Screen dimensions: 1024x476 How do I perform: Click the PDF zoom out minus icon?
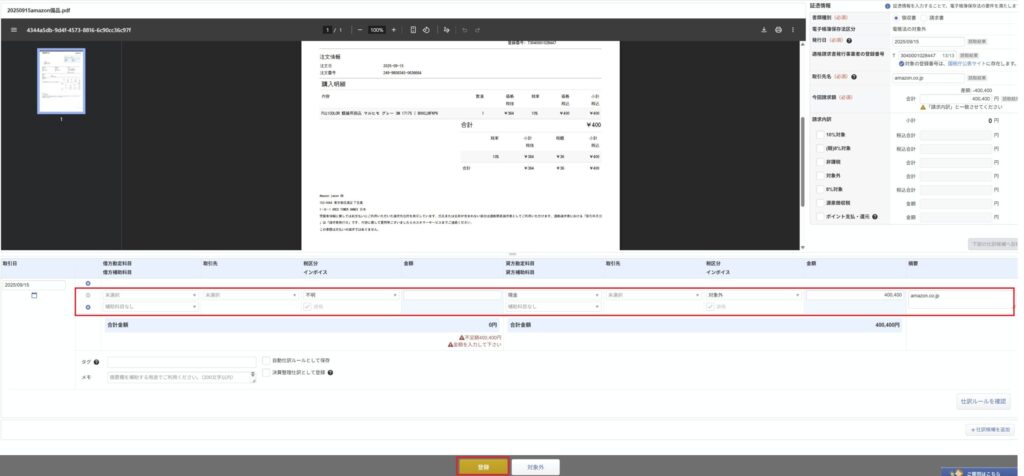359,30
